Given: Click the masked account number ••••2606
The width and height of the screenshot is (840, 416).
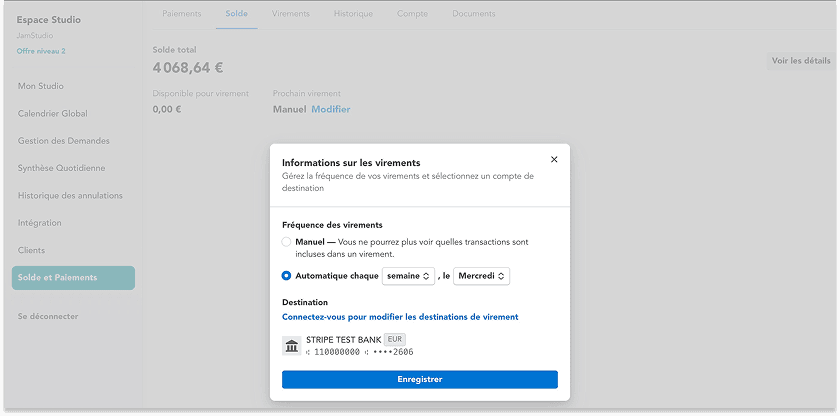Looking at the screenshot, I should 392,352.
